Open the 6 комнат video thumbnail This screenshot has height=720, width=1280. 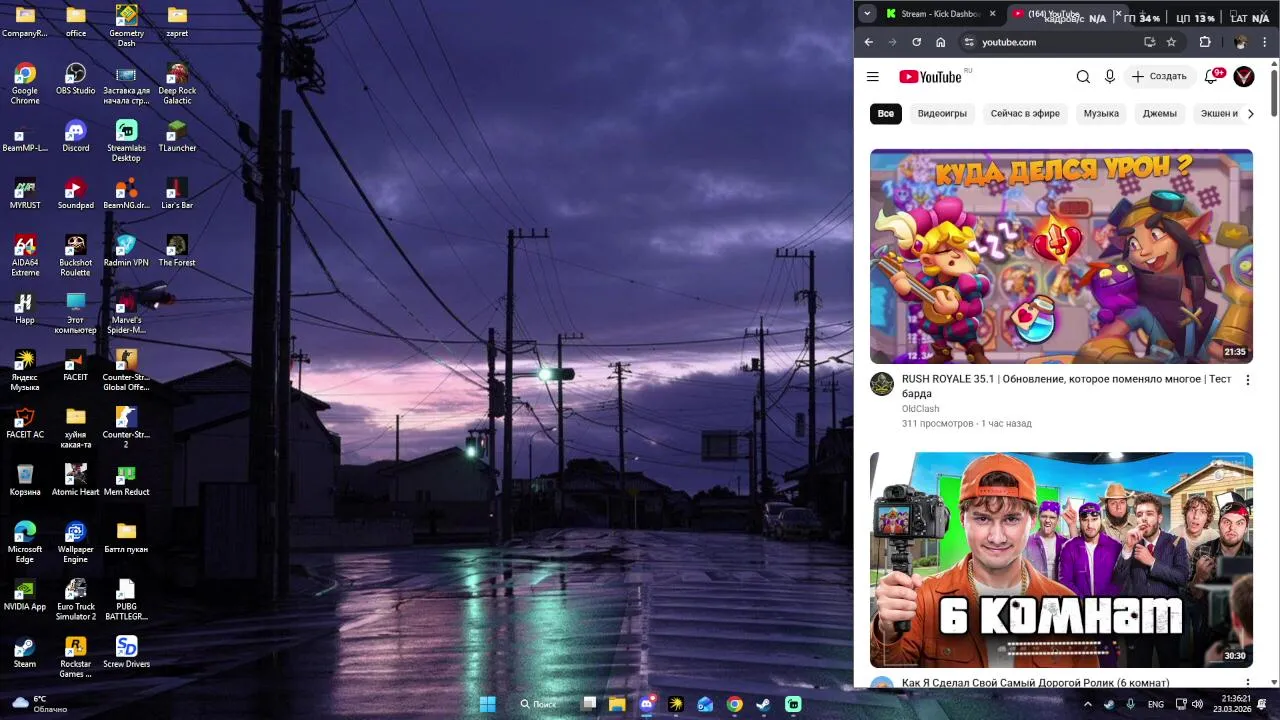coord(1061,560)
